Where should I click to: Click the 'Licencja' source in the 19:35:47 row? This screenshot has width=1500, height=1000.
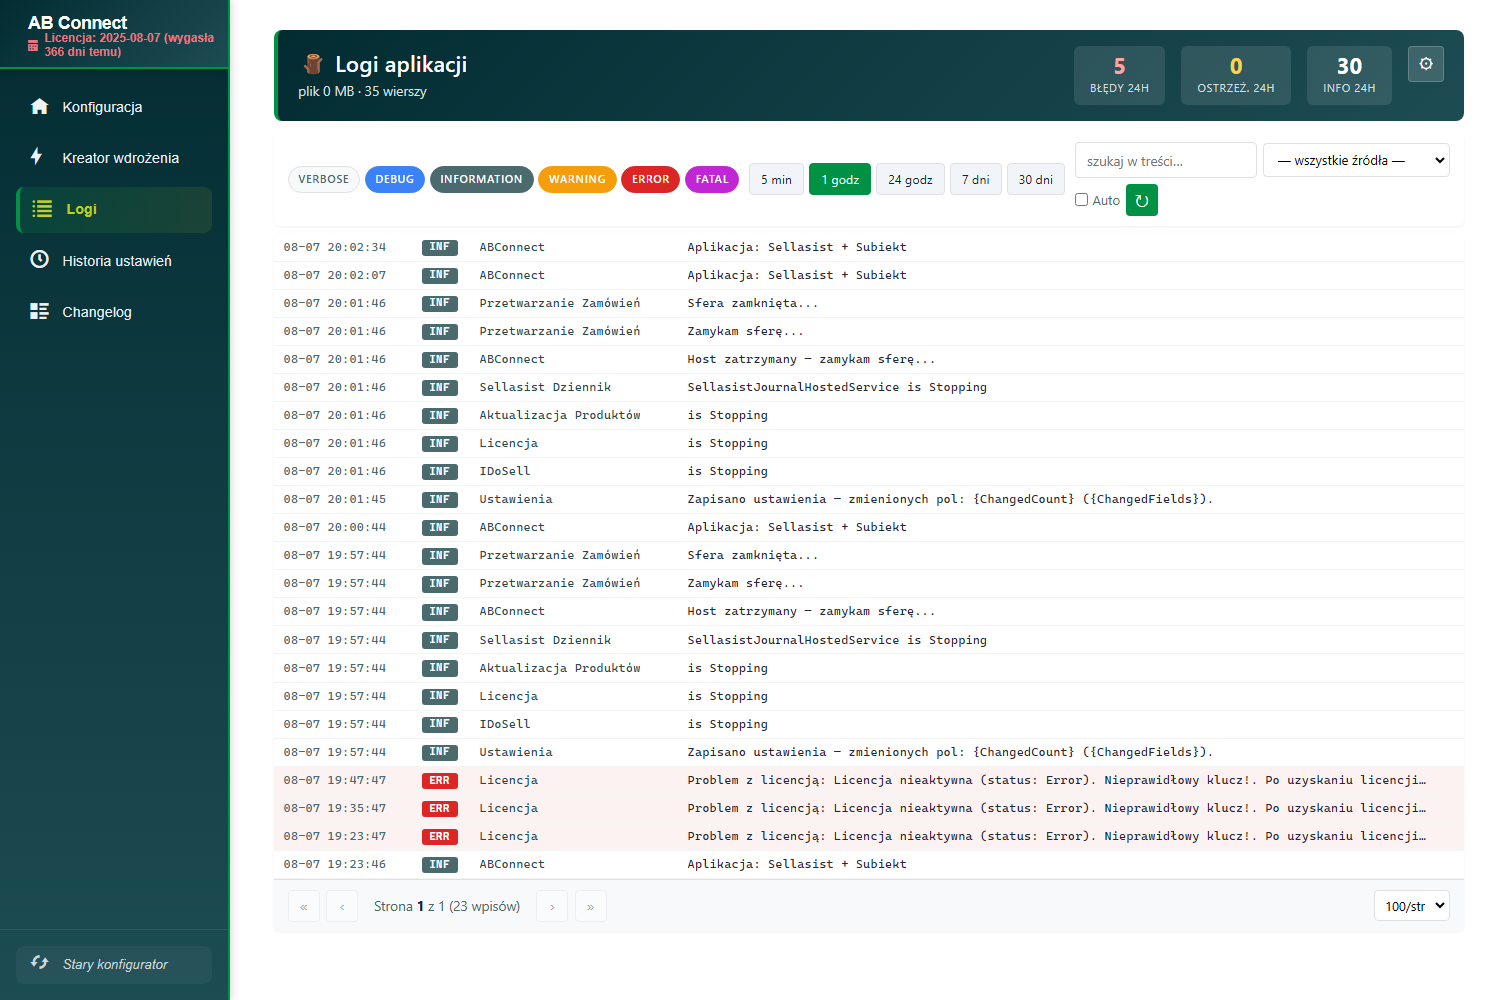point(508,808)
